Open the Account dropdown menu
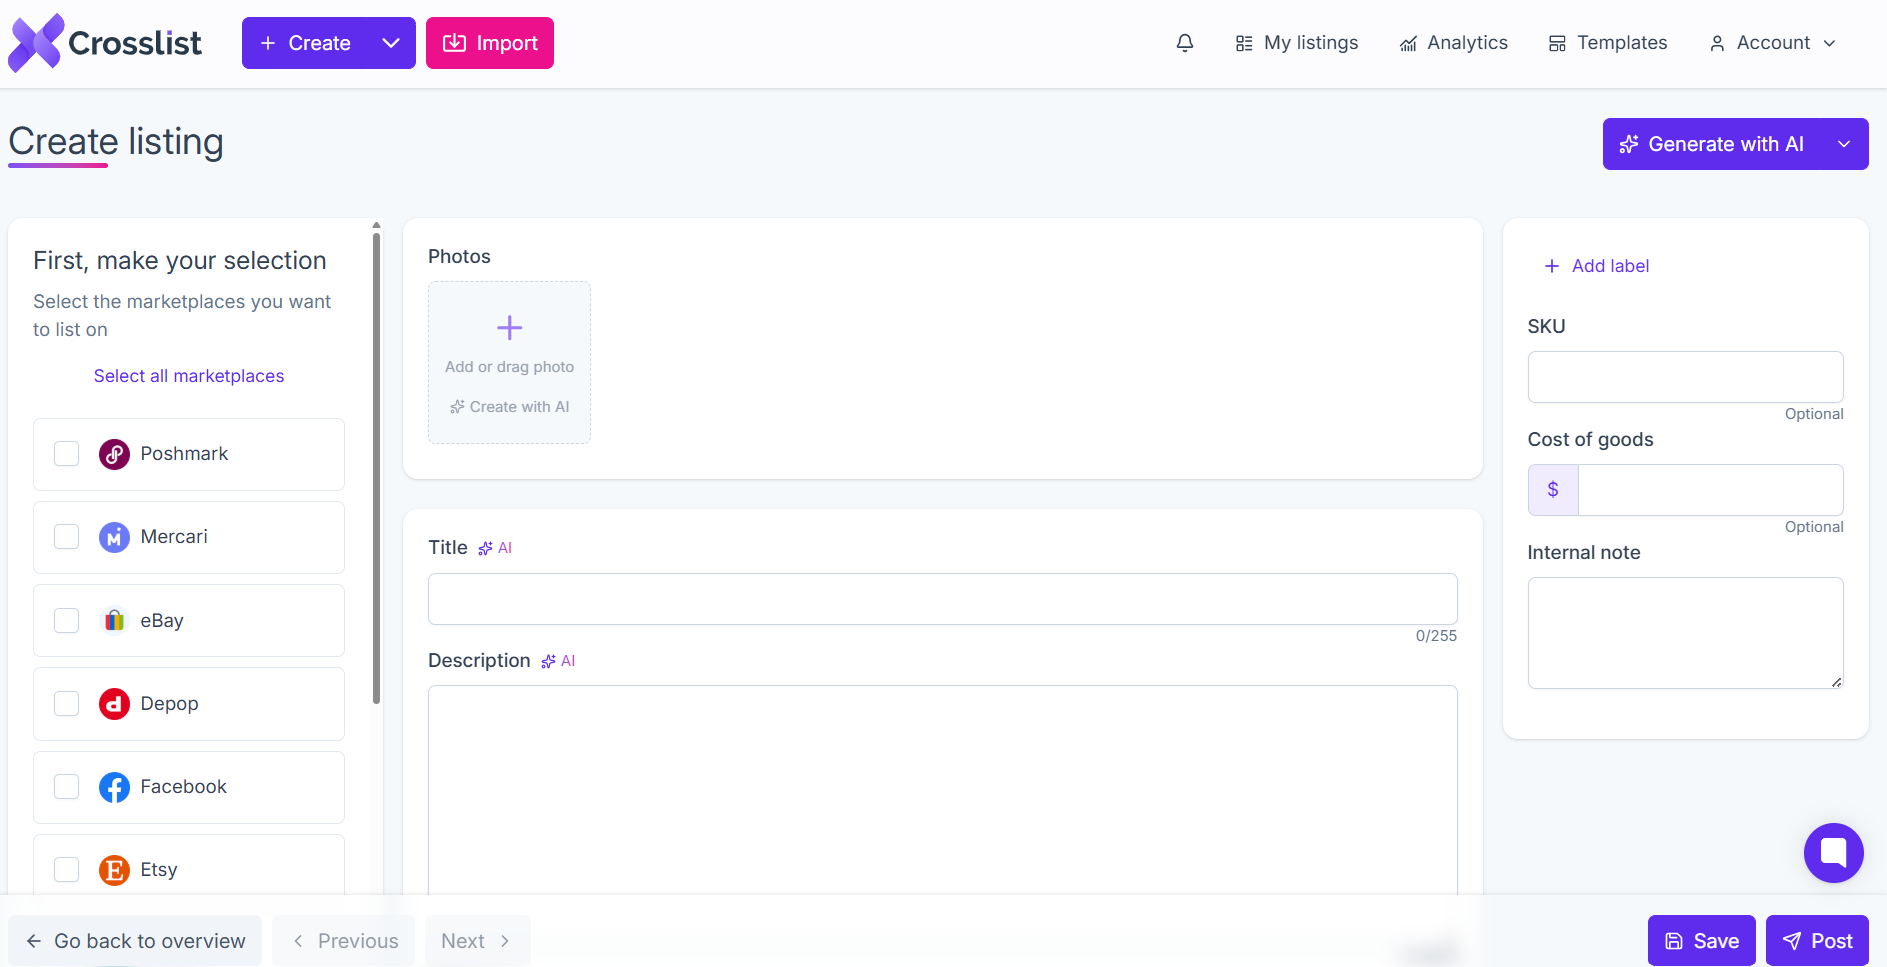This screenshot has height=967, width=1887. [x=1773, y=43]
